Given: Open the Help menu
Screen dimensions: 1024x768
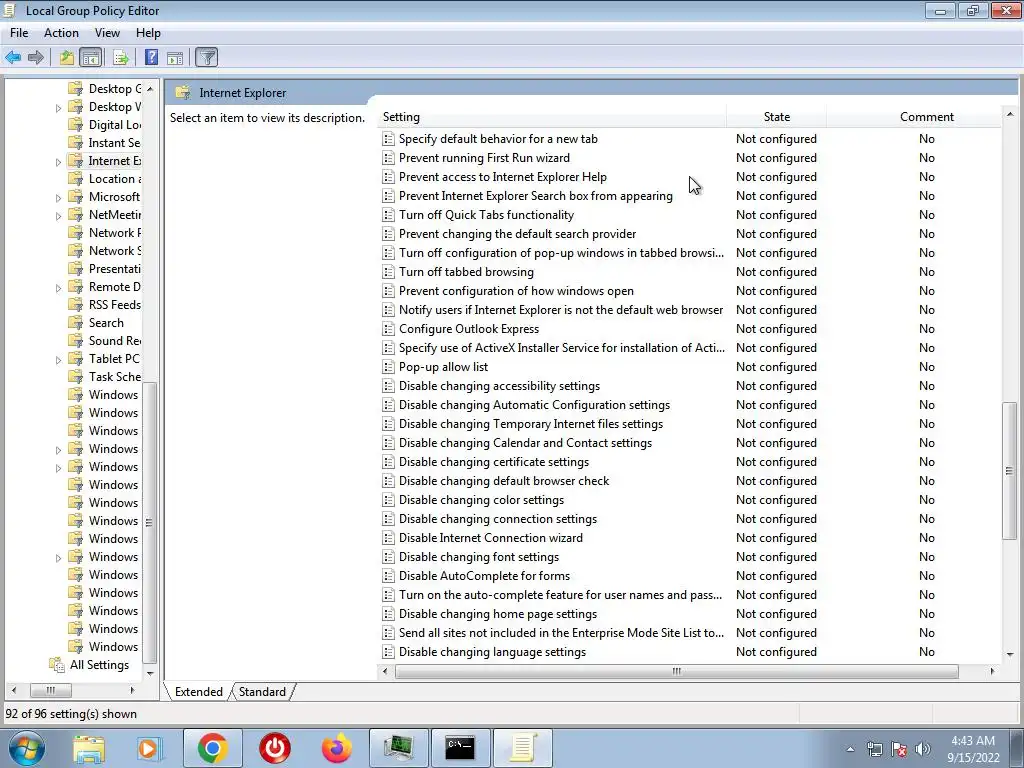Looking at the screenshot, I should 148,33.
